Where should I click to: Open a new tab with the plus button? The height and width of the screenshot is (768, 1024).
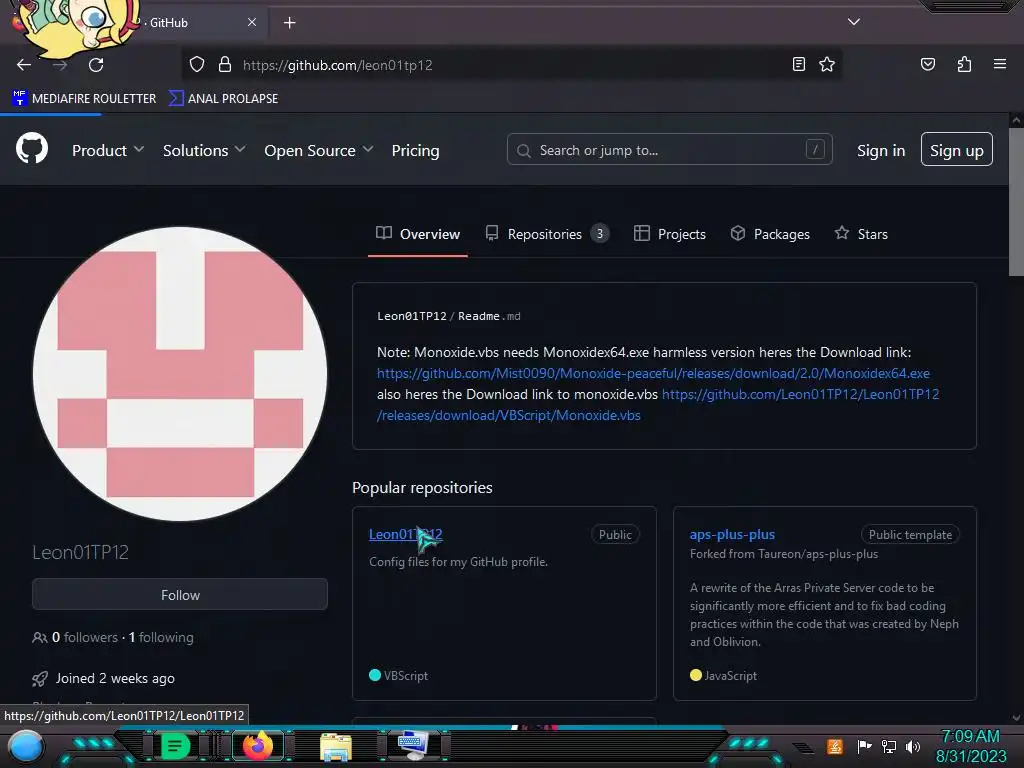[x=289, y=23]
